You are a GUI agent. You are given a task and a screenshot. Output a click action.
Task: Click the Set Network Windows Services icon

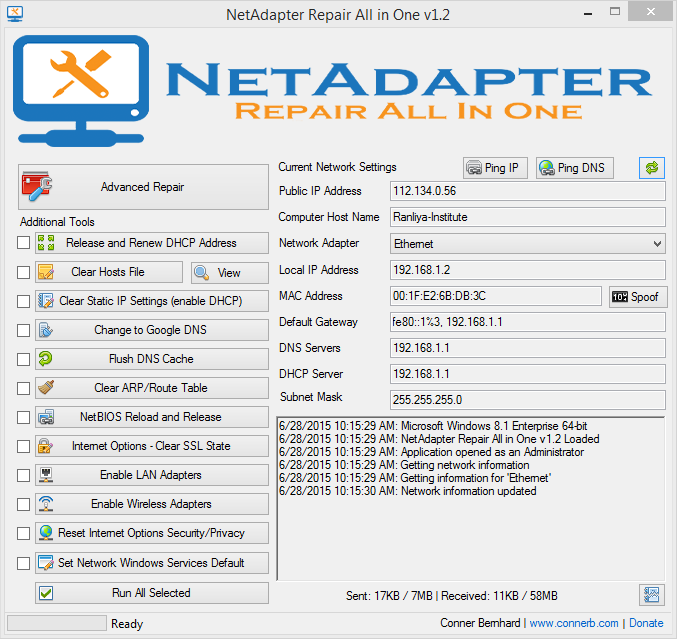click(46, 563)
